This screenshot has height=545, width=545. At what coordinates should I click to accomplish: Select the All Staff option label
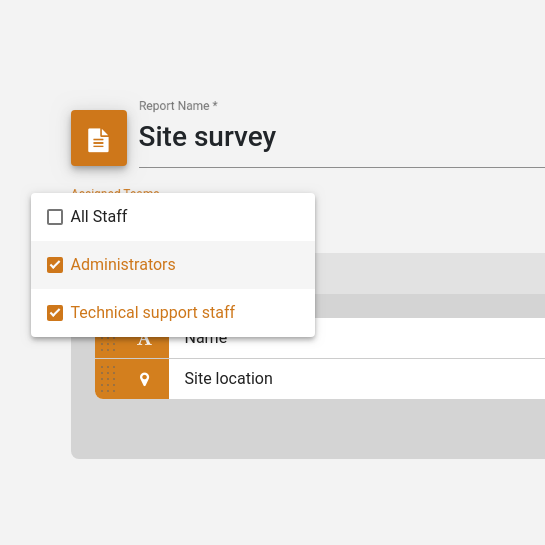(99, 216)
